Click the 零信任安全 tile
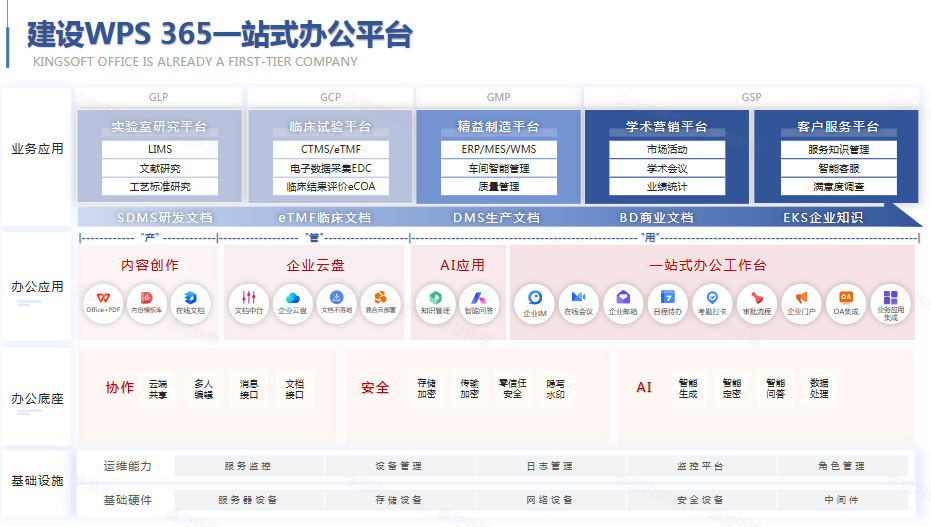Viewport: 931px width, 527px height. [512, 388]
